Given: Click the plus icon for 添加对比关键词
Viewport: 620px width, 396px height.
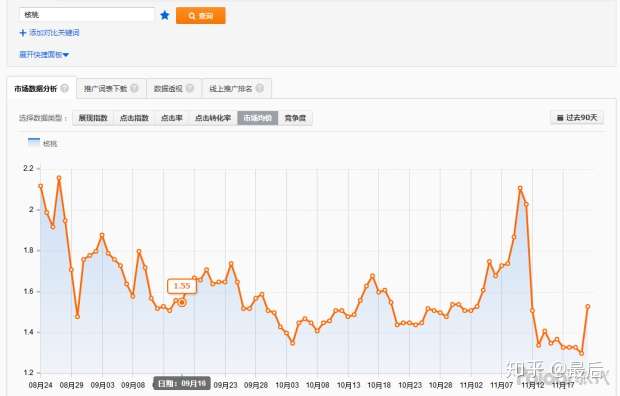Looking at the screenshot, I should point(23,33).
